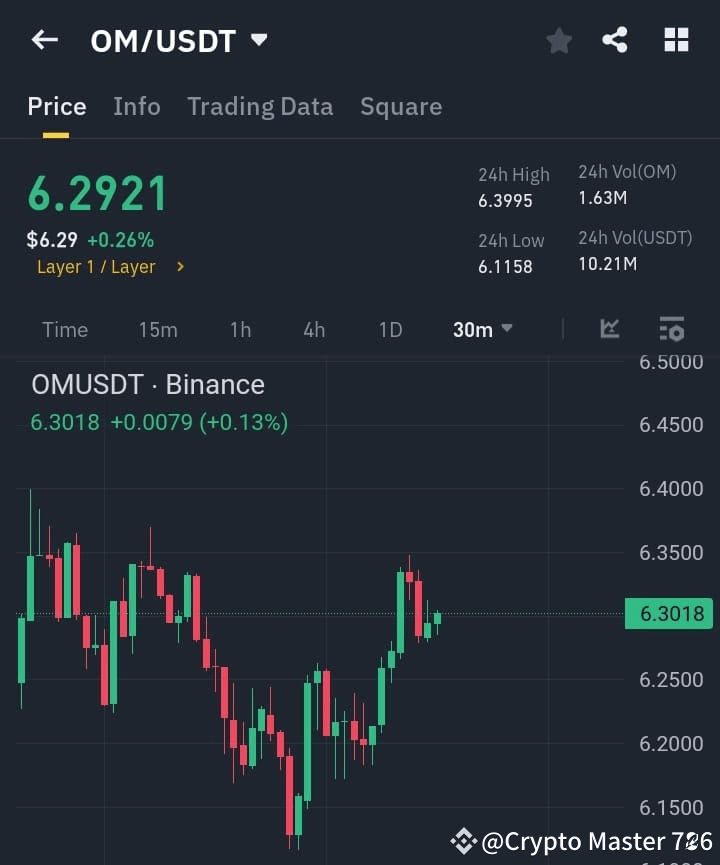Expand the 30m timeframe dropdown
The image size is (720, 865).
482,329
